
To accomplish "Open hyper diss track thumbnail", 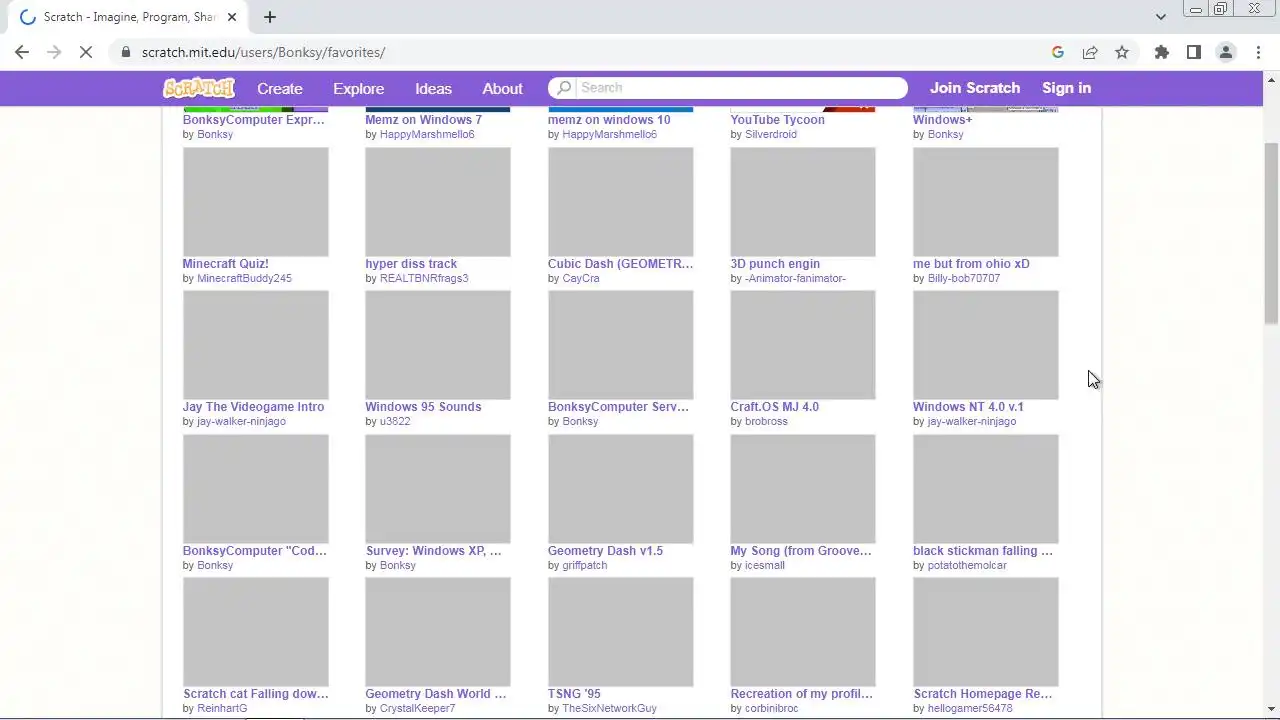I will 438,201.
